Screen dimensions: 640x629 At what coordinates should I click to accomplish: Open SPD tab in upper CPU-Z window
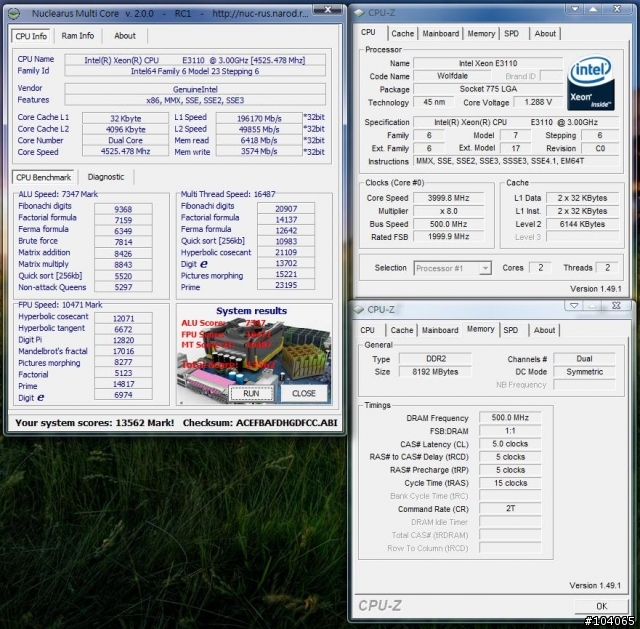(511, 33)
